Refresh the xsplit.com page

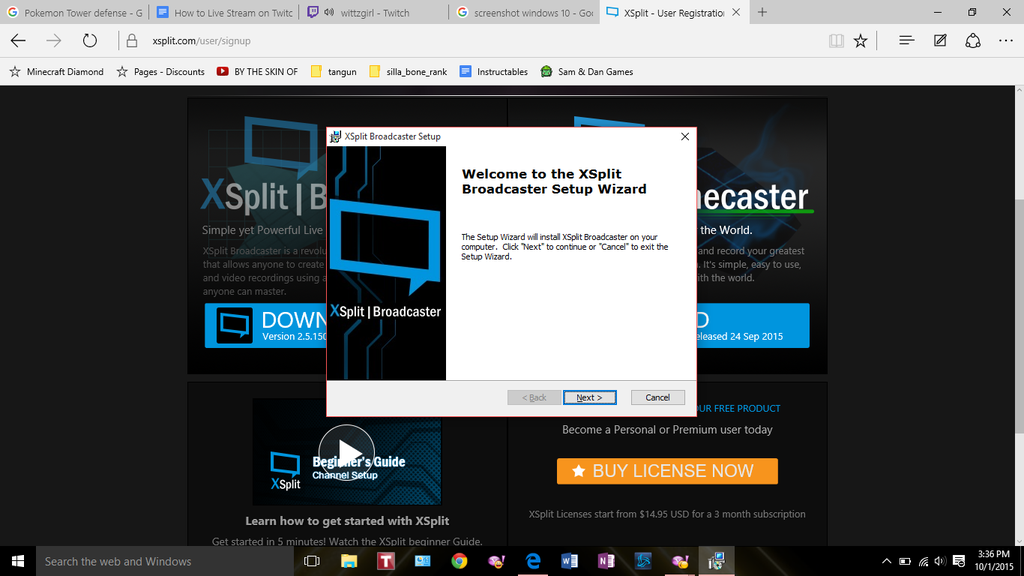click(x=89, y=40)
